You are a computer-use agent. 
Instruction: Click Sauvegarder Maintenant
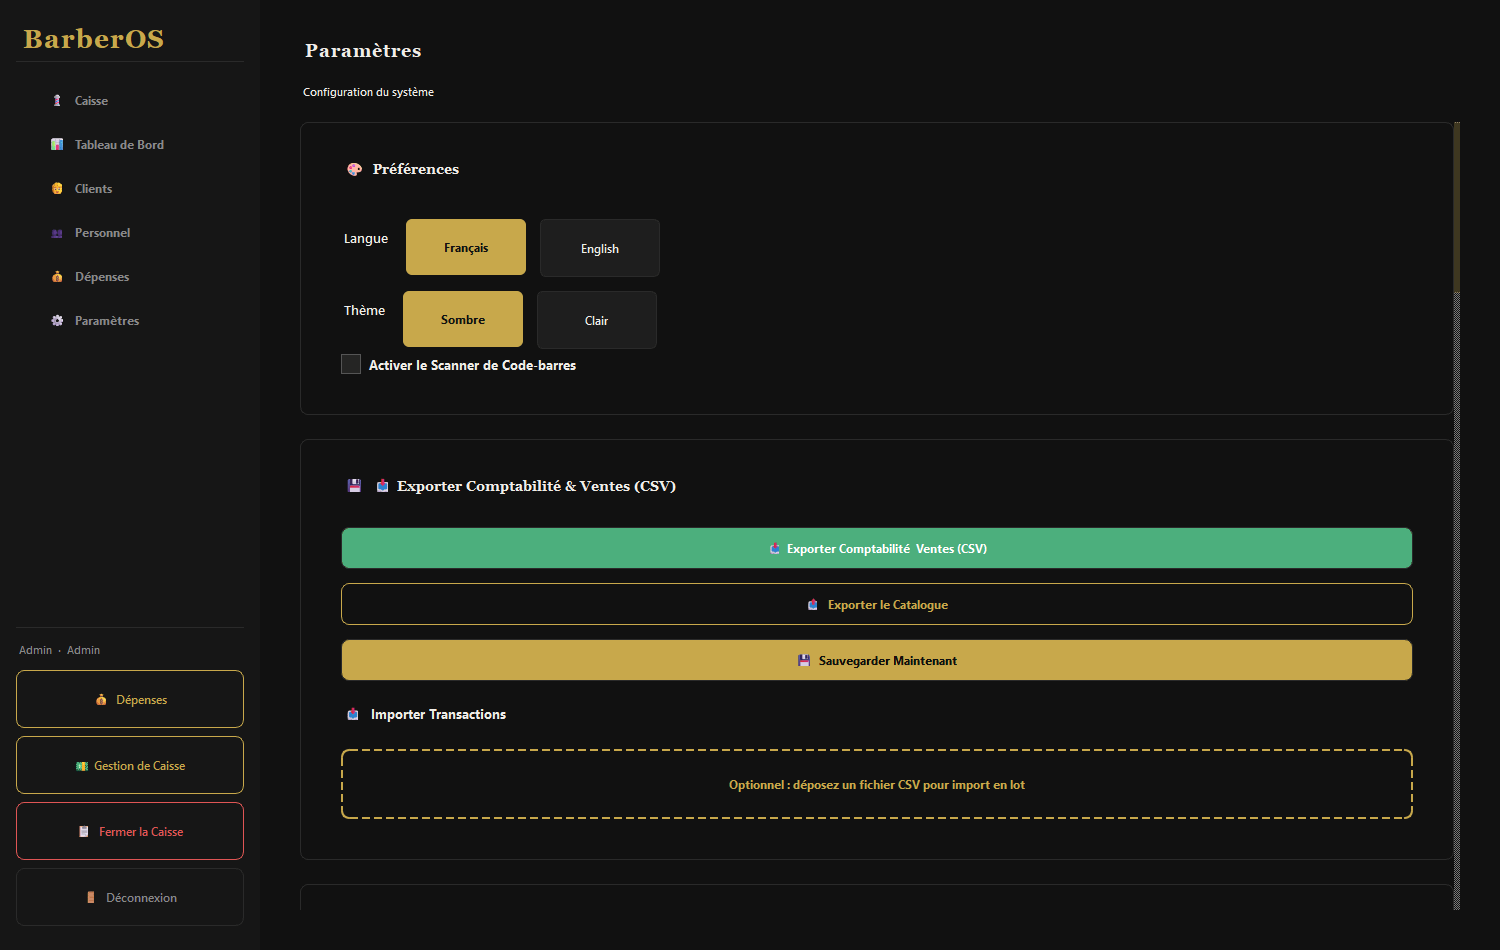pos(877,660)
